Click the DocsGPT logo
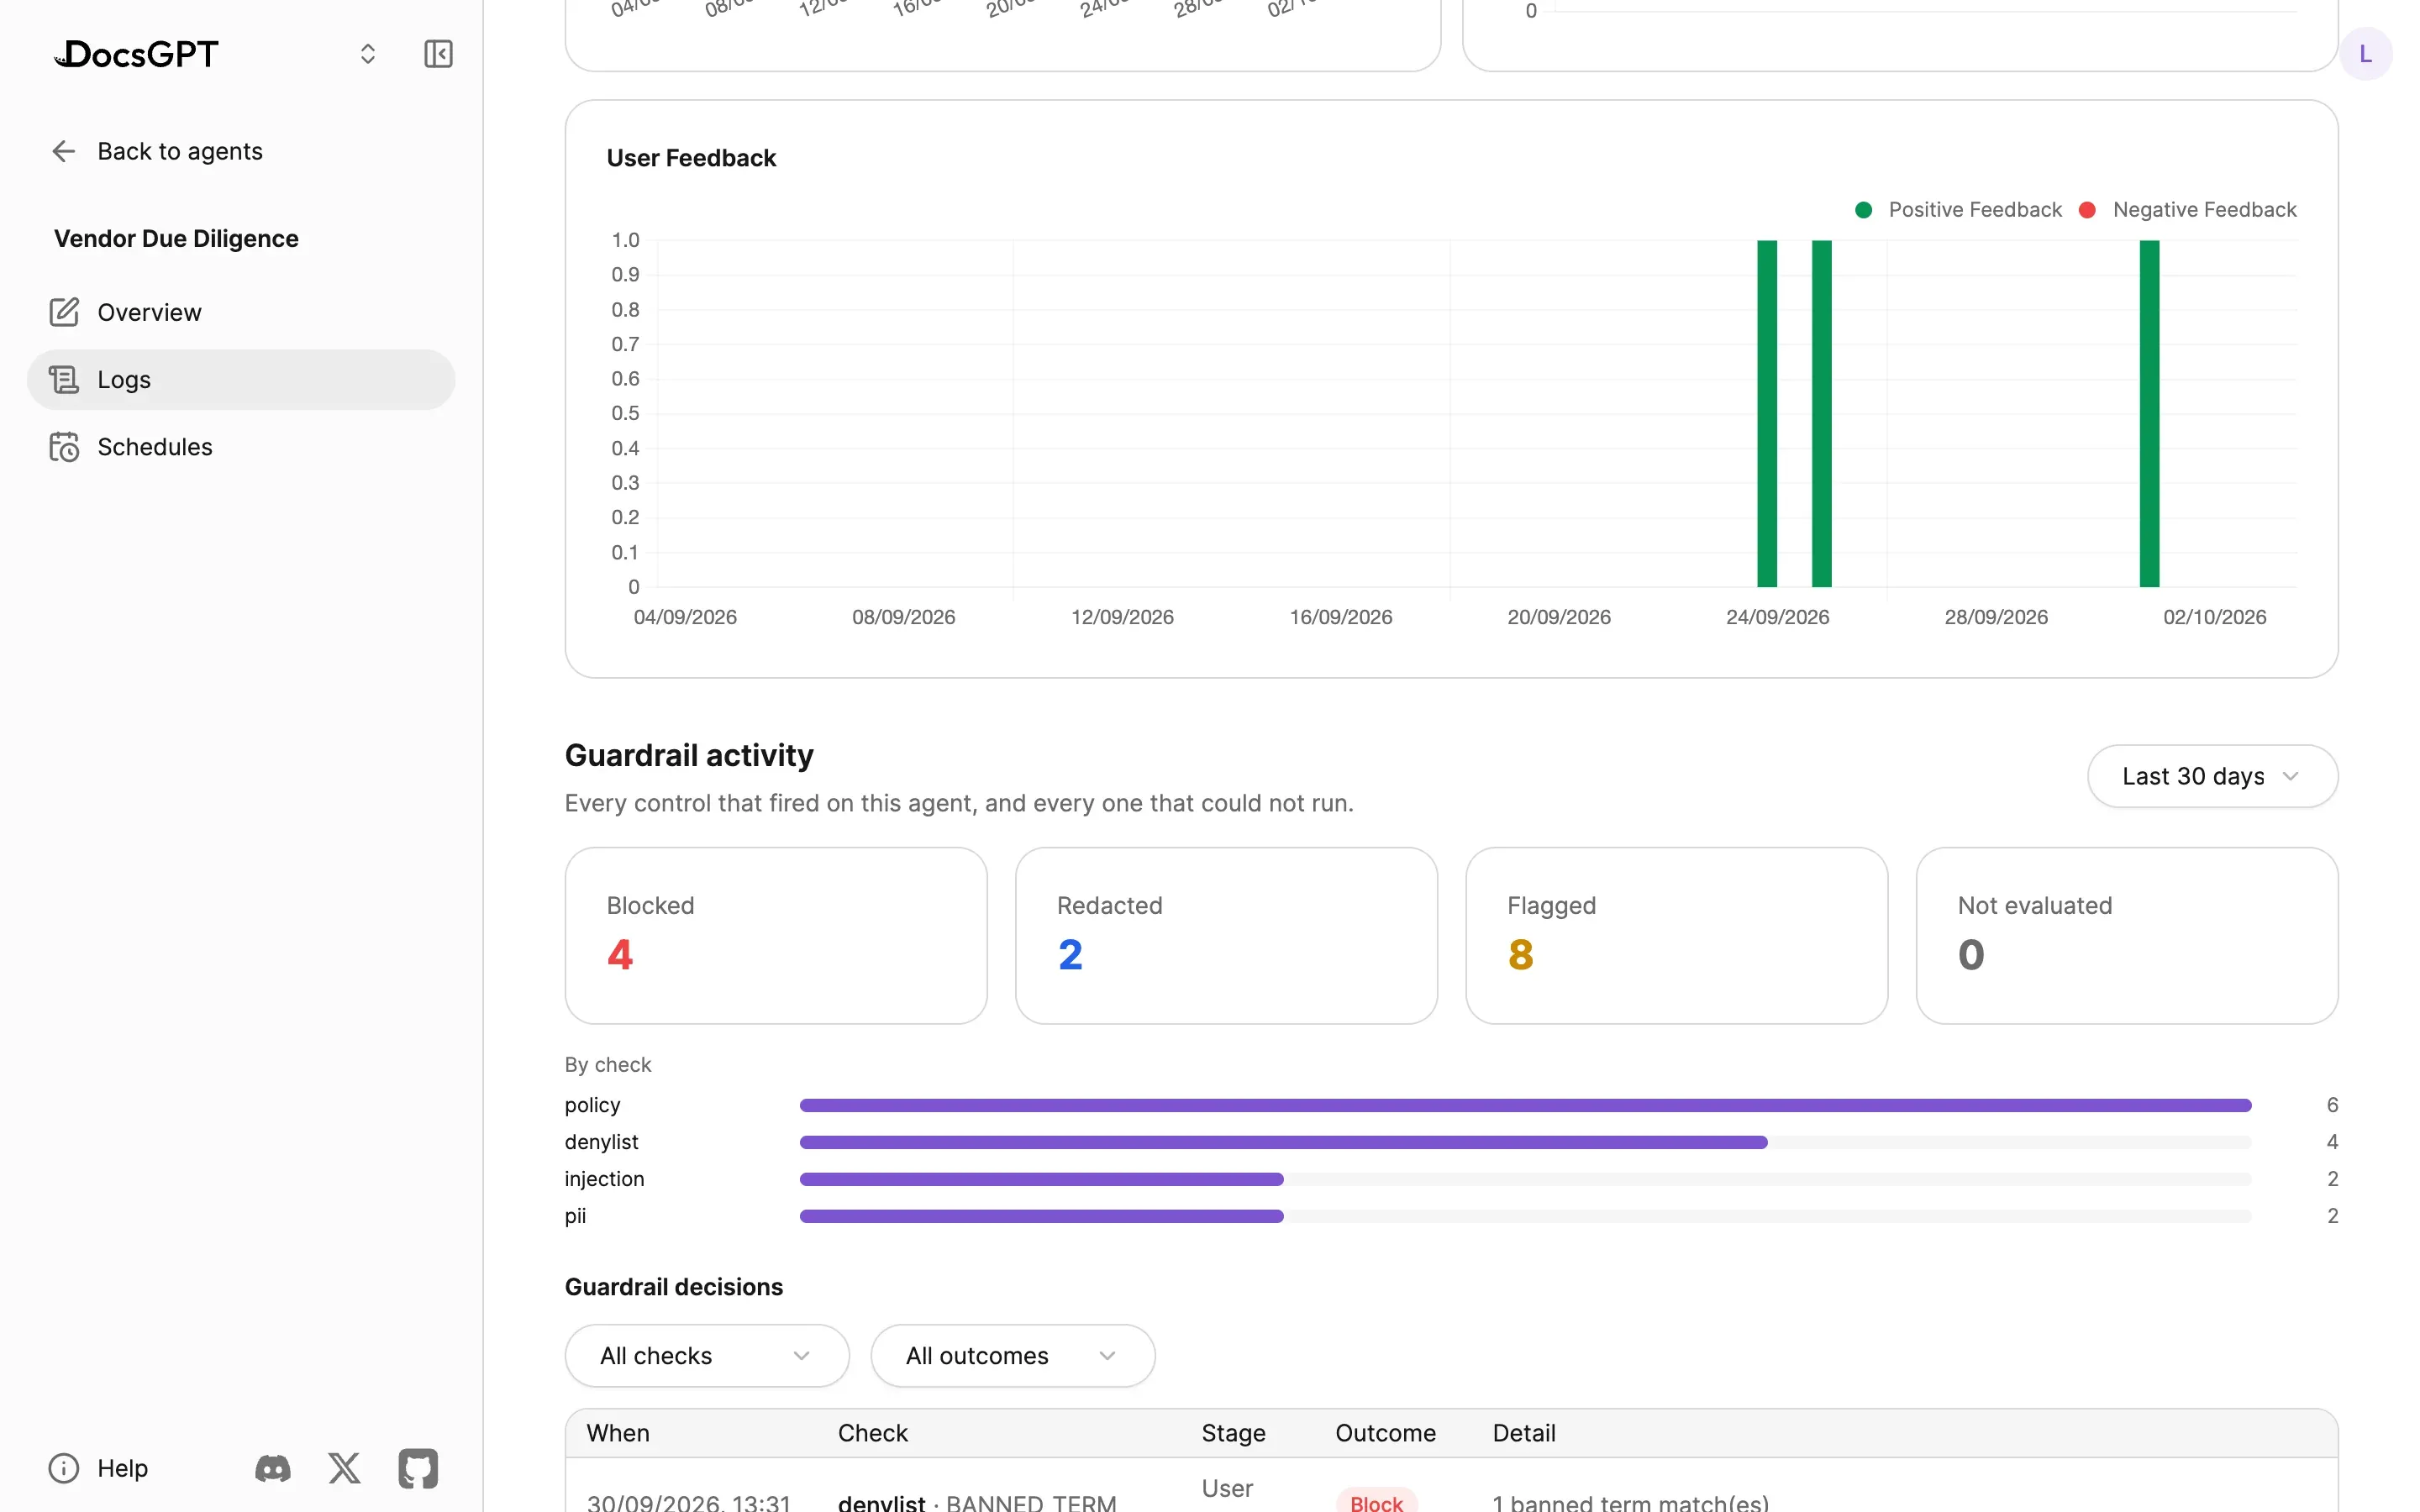 point(136,54)
